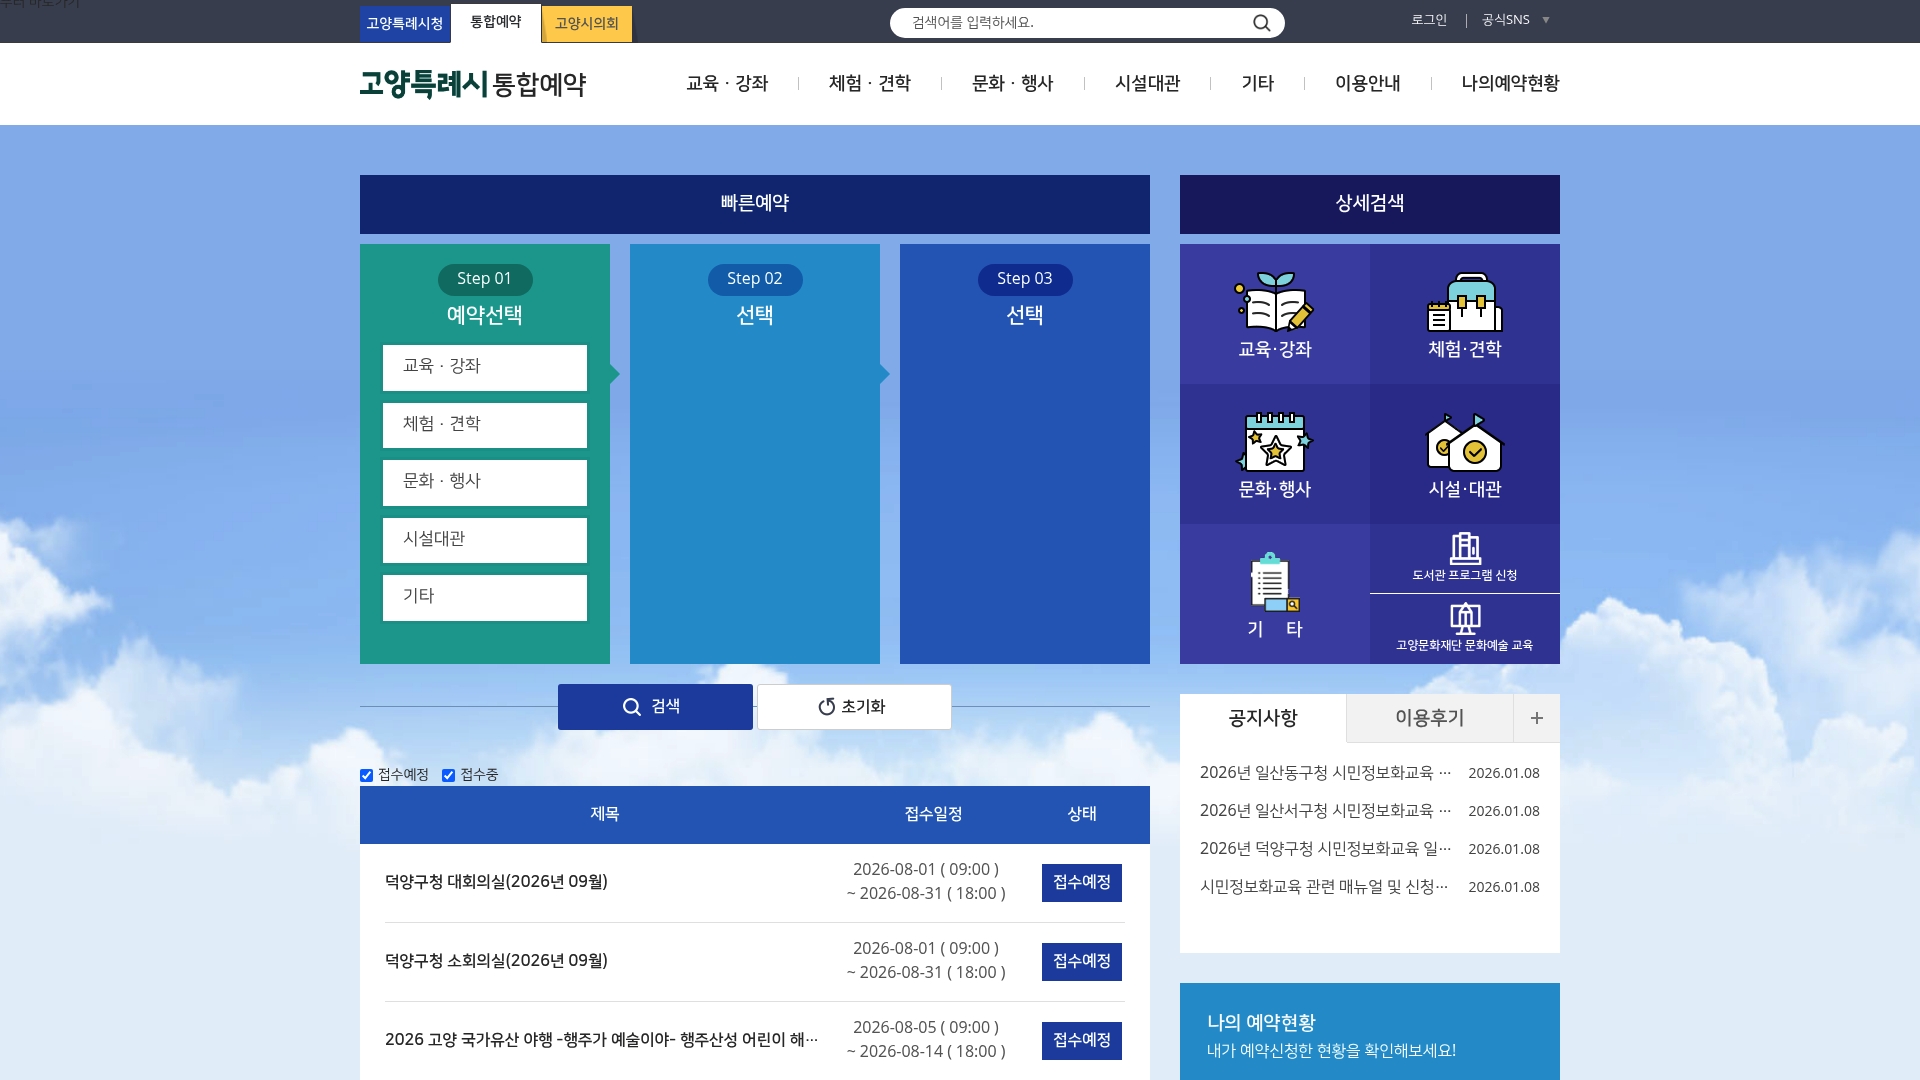This screenshot has height=1080, width=1920.
Task: Select the 이용후기 tab
Action: 1429,718
